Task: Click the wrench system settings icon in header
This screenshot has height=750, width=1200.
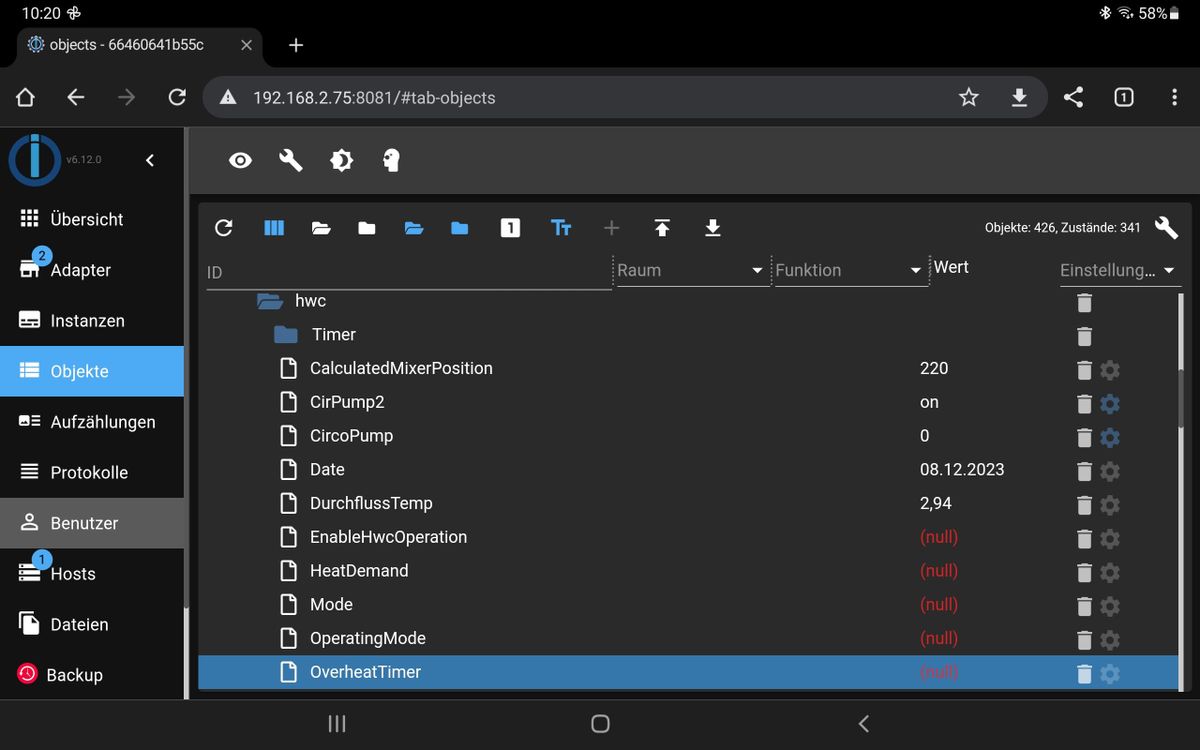Action: pyautogui.click(x=291, y=160)
